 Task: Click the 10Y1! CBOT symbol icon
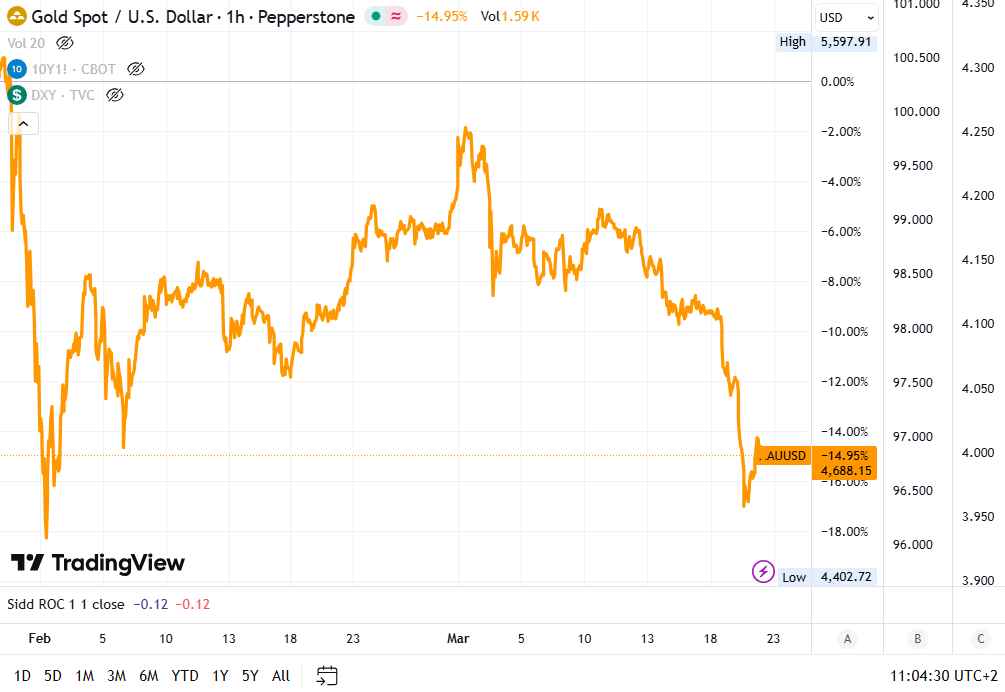pyautogui.click(x=17, y=69)
